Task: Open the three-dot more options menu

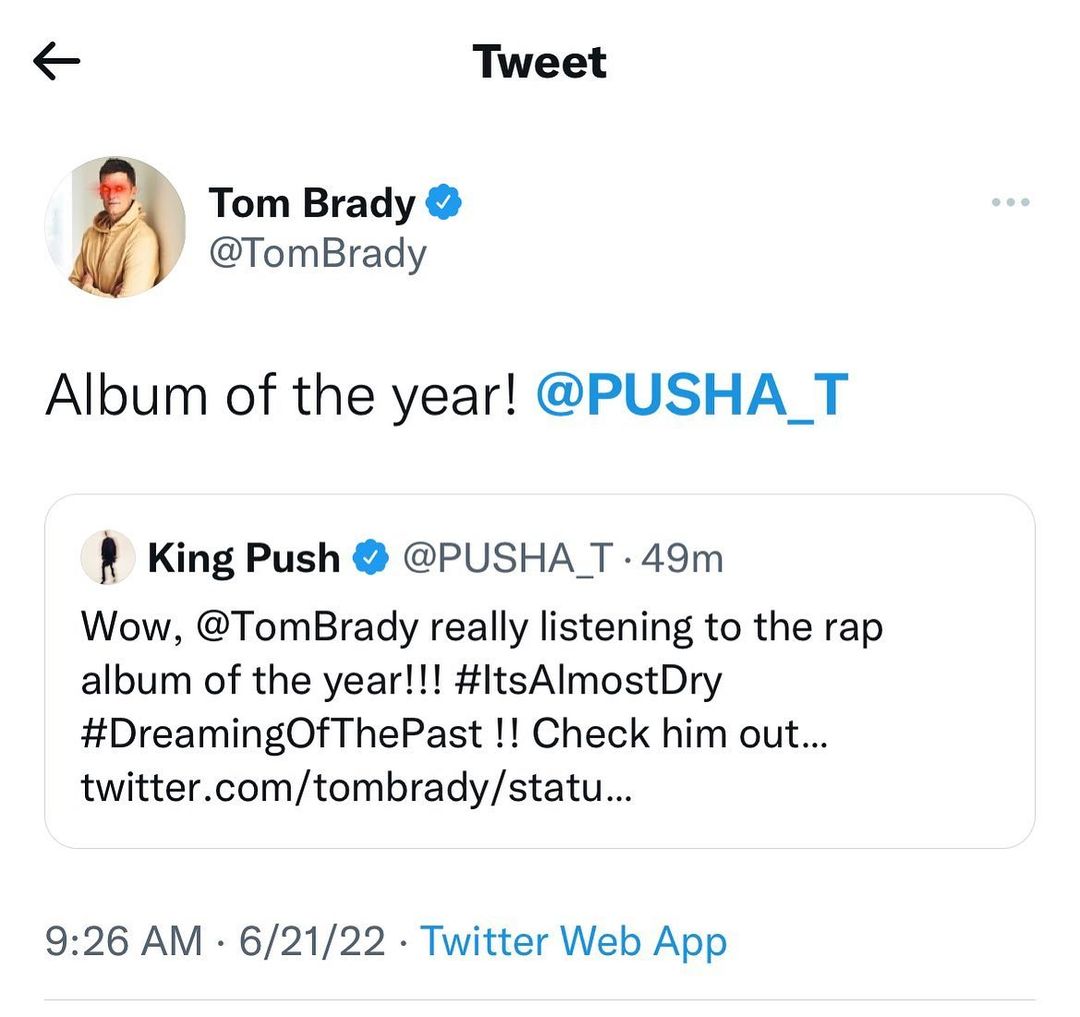Action: [1010, 203]
